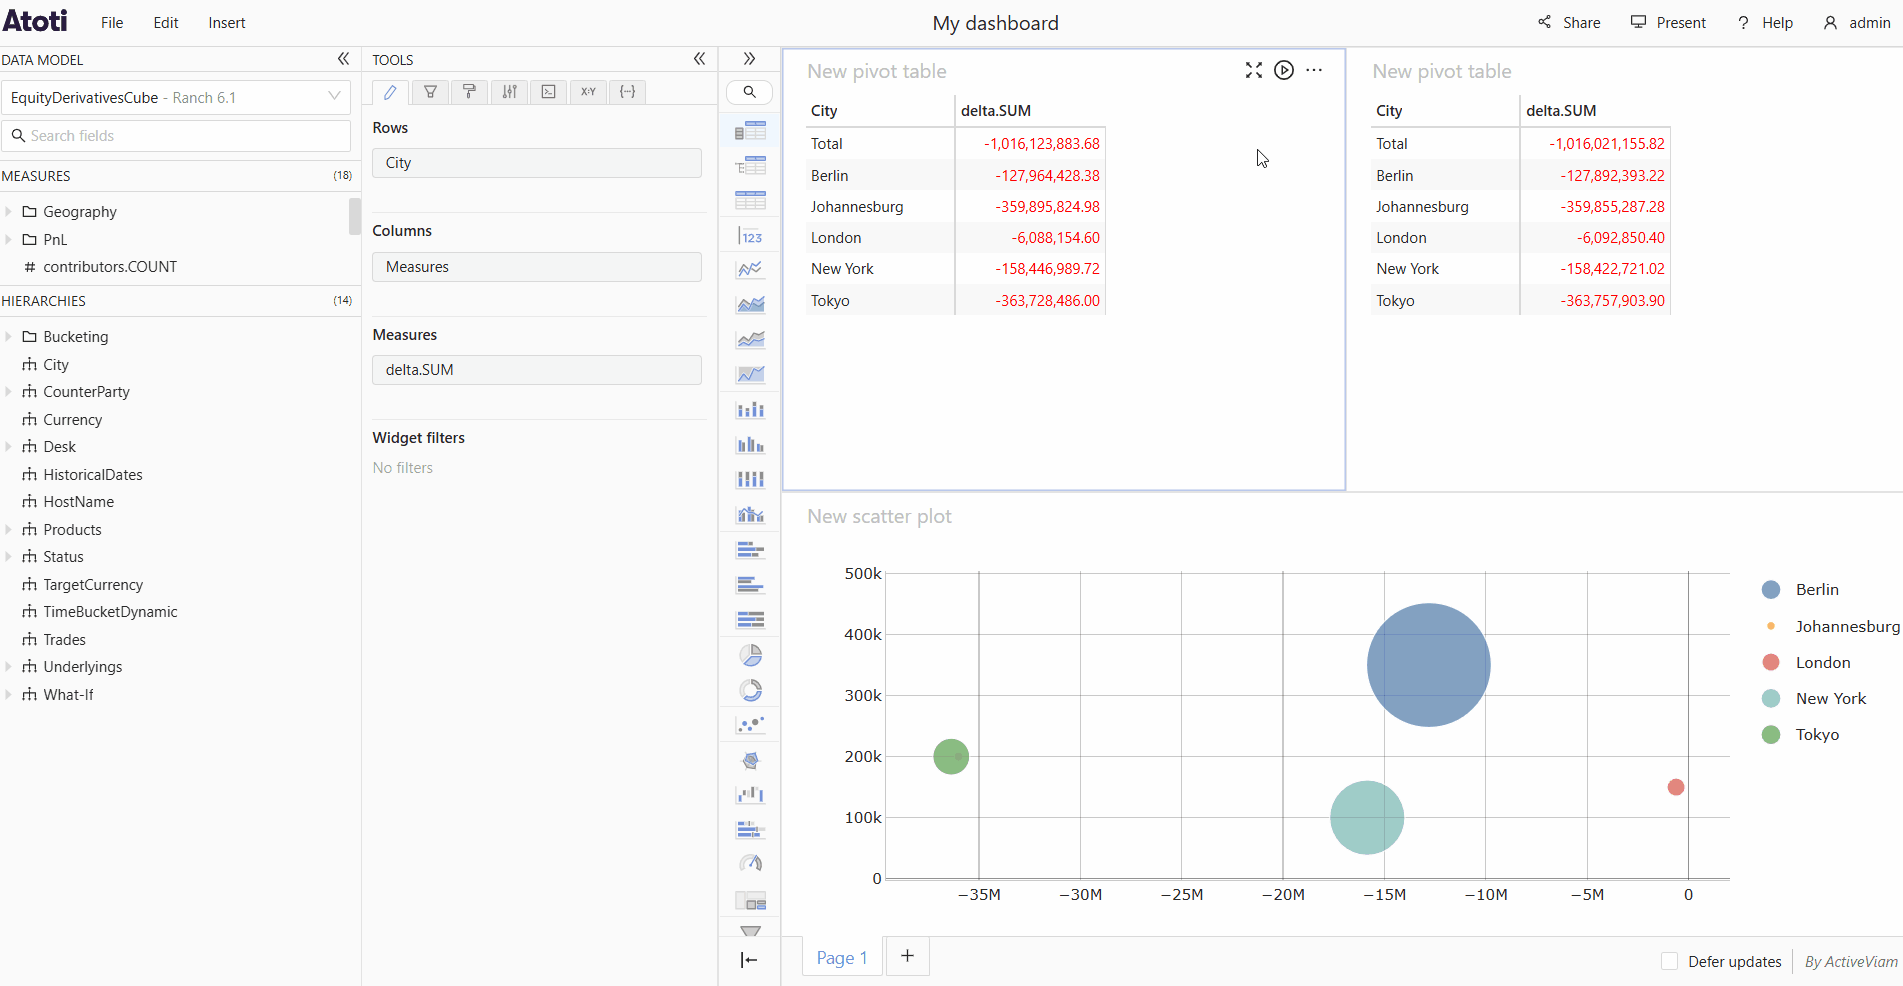Toggle the Defer updates checkbox
Image resolution: width=1903 pixels, height=986 pixels.
[x=1669, y=961]
